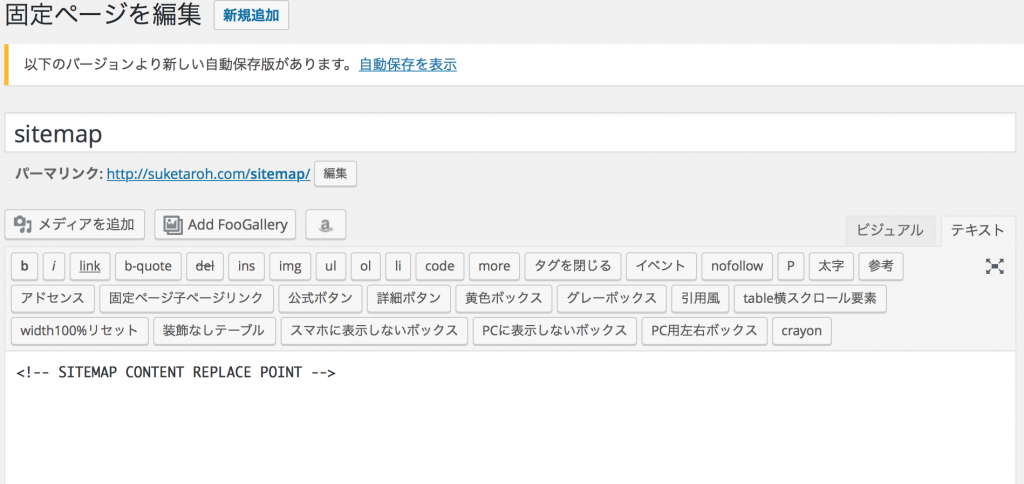This screenshot has width=1024, height=484.
Task: Switch to the ビジュアル editor tab
Action: click(890, 230)
